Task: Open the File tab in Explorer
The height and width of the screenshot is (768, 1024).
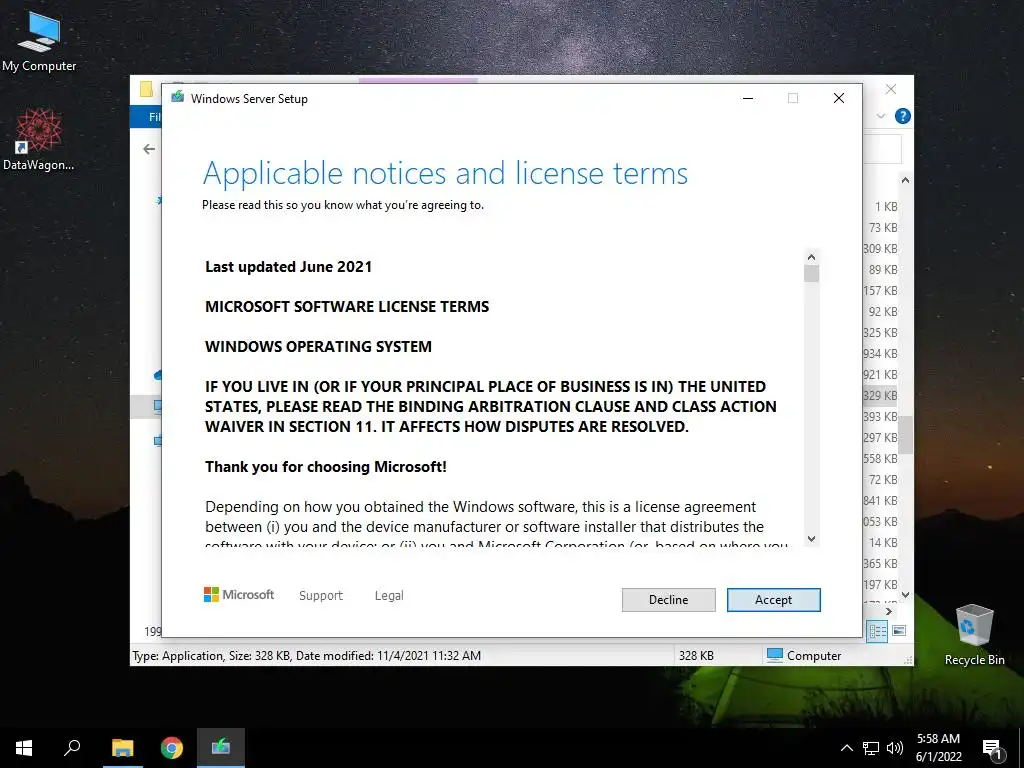Action: 146,117
